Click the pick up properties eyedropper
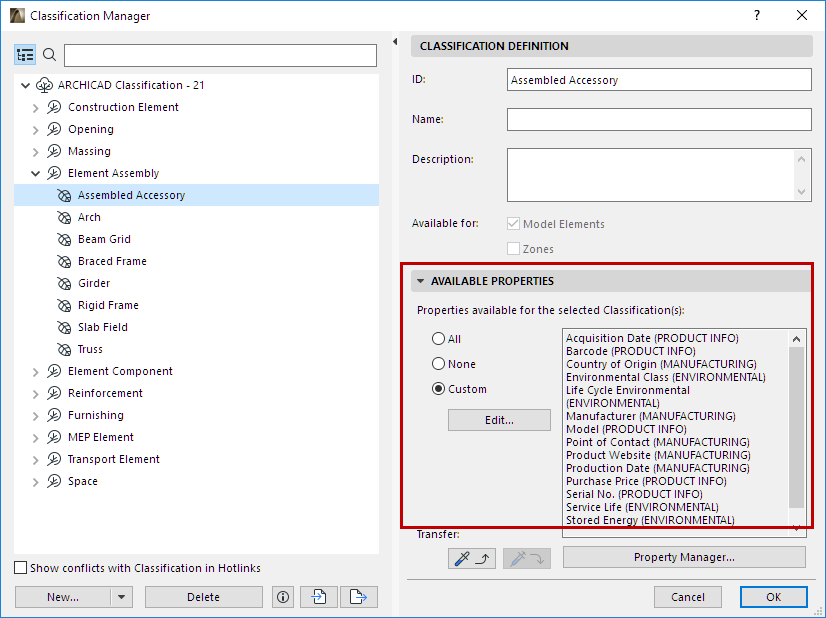Viewport: 826px width, 618px height. 472,558
